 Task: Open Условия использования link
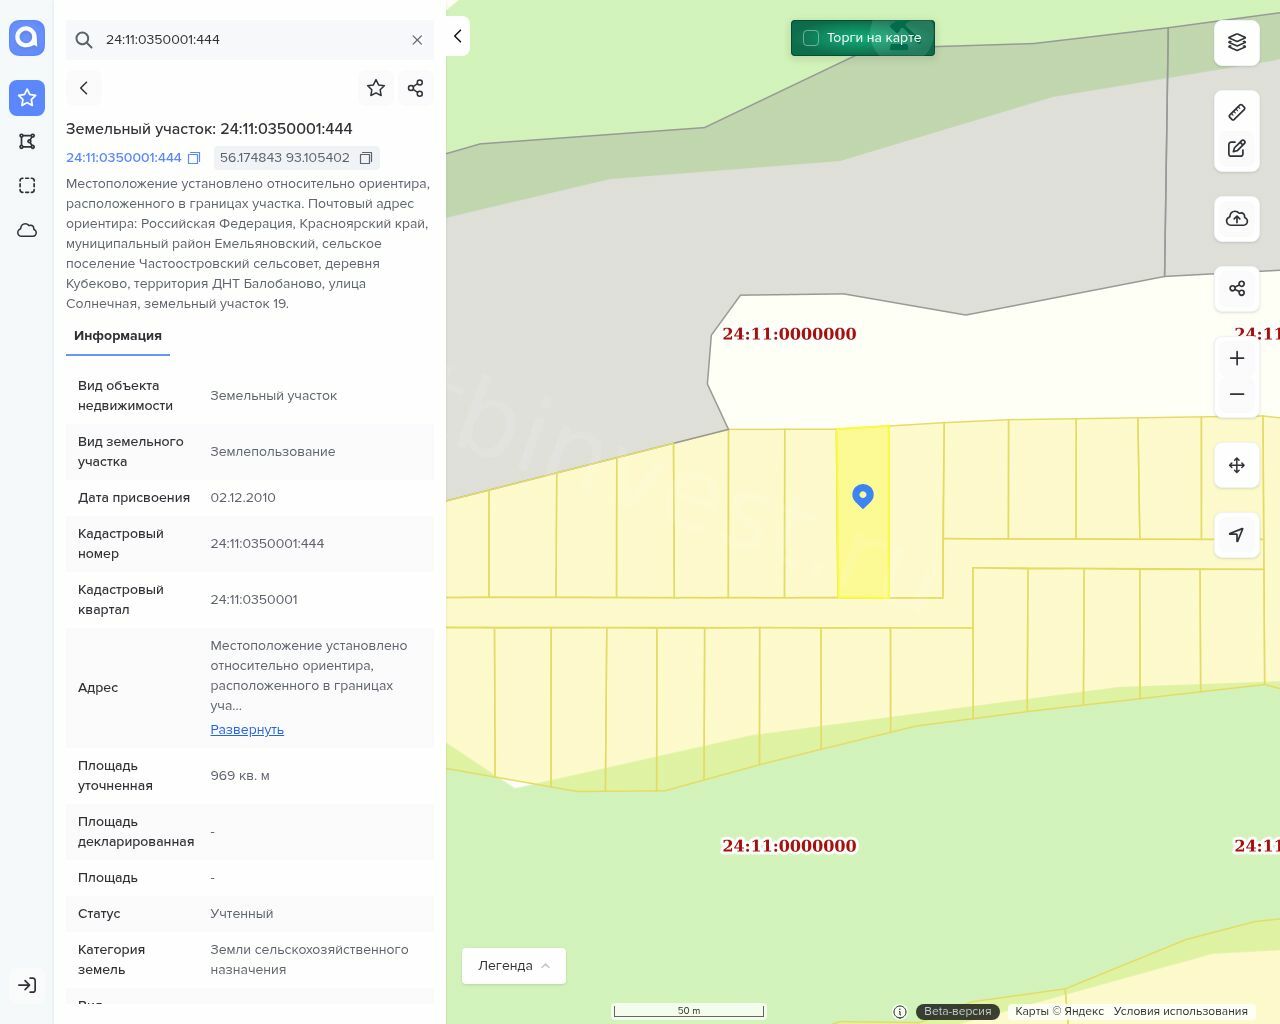click(1180, 1011)
